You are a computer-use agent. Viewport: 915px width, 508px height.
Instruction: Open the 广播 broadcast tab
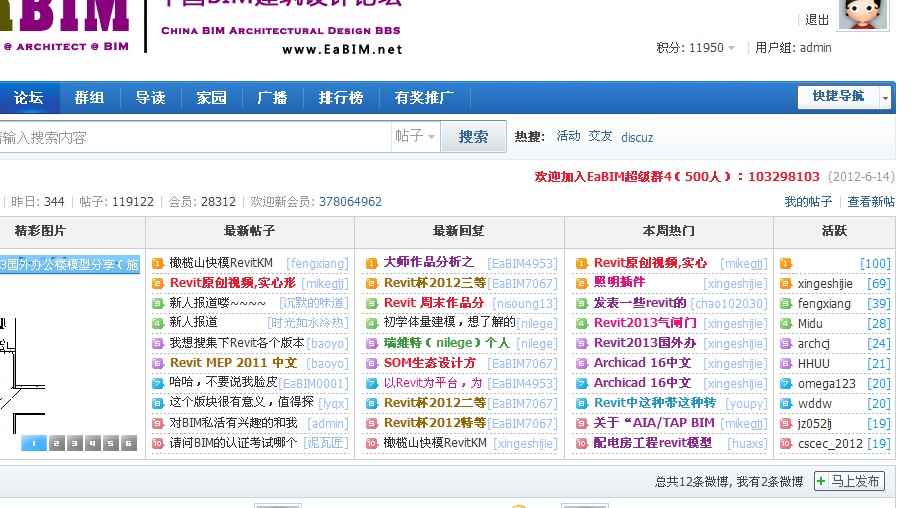click(x=272, y=97)
